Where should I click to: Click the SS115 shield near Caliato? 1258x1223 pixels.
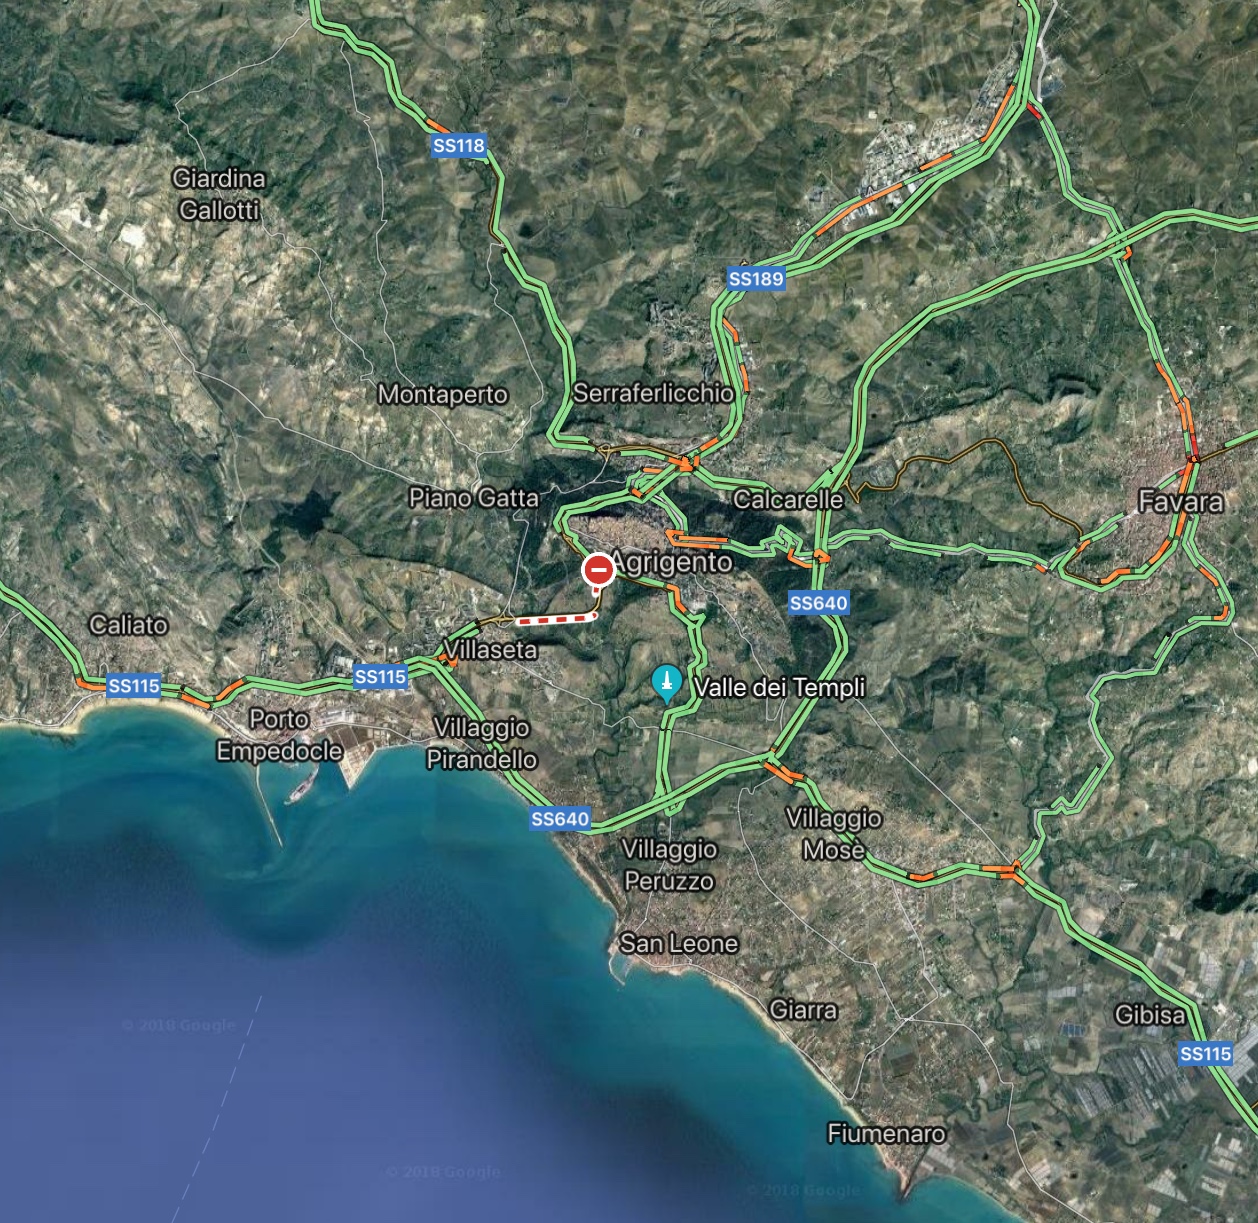pyautogui.click(x=133, y=686)
